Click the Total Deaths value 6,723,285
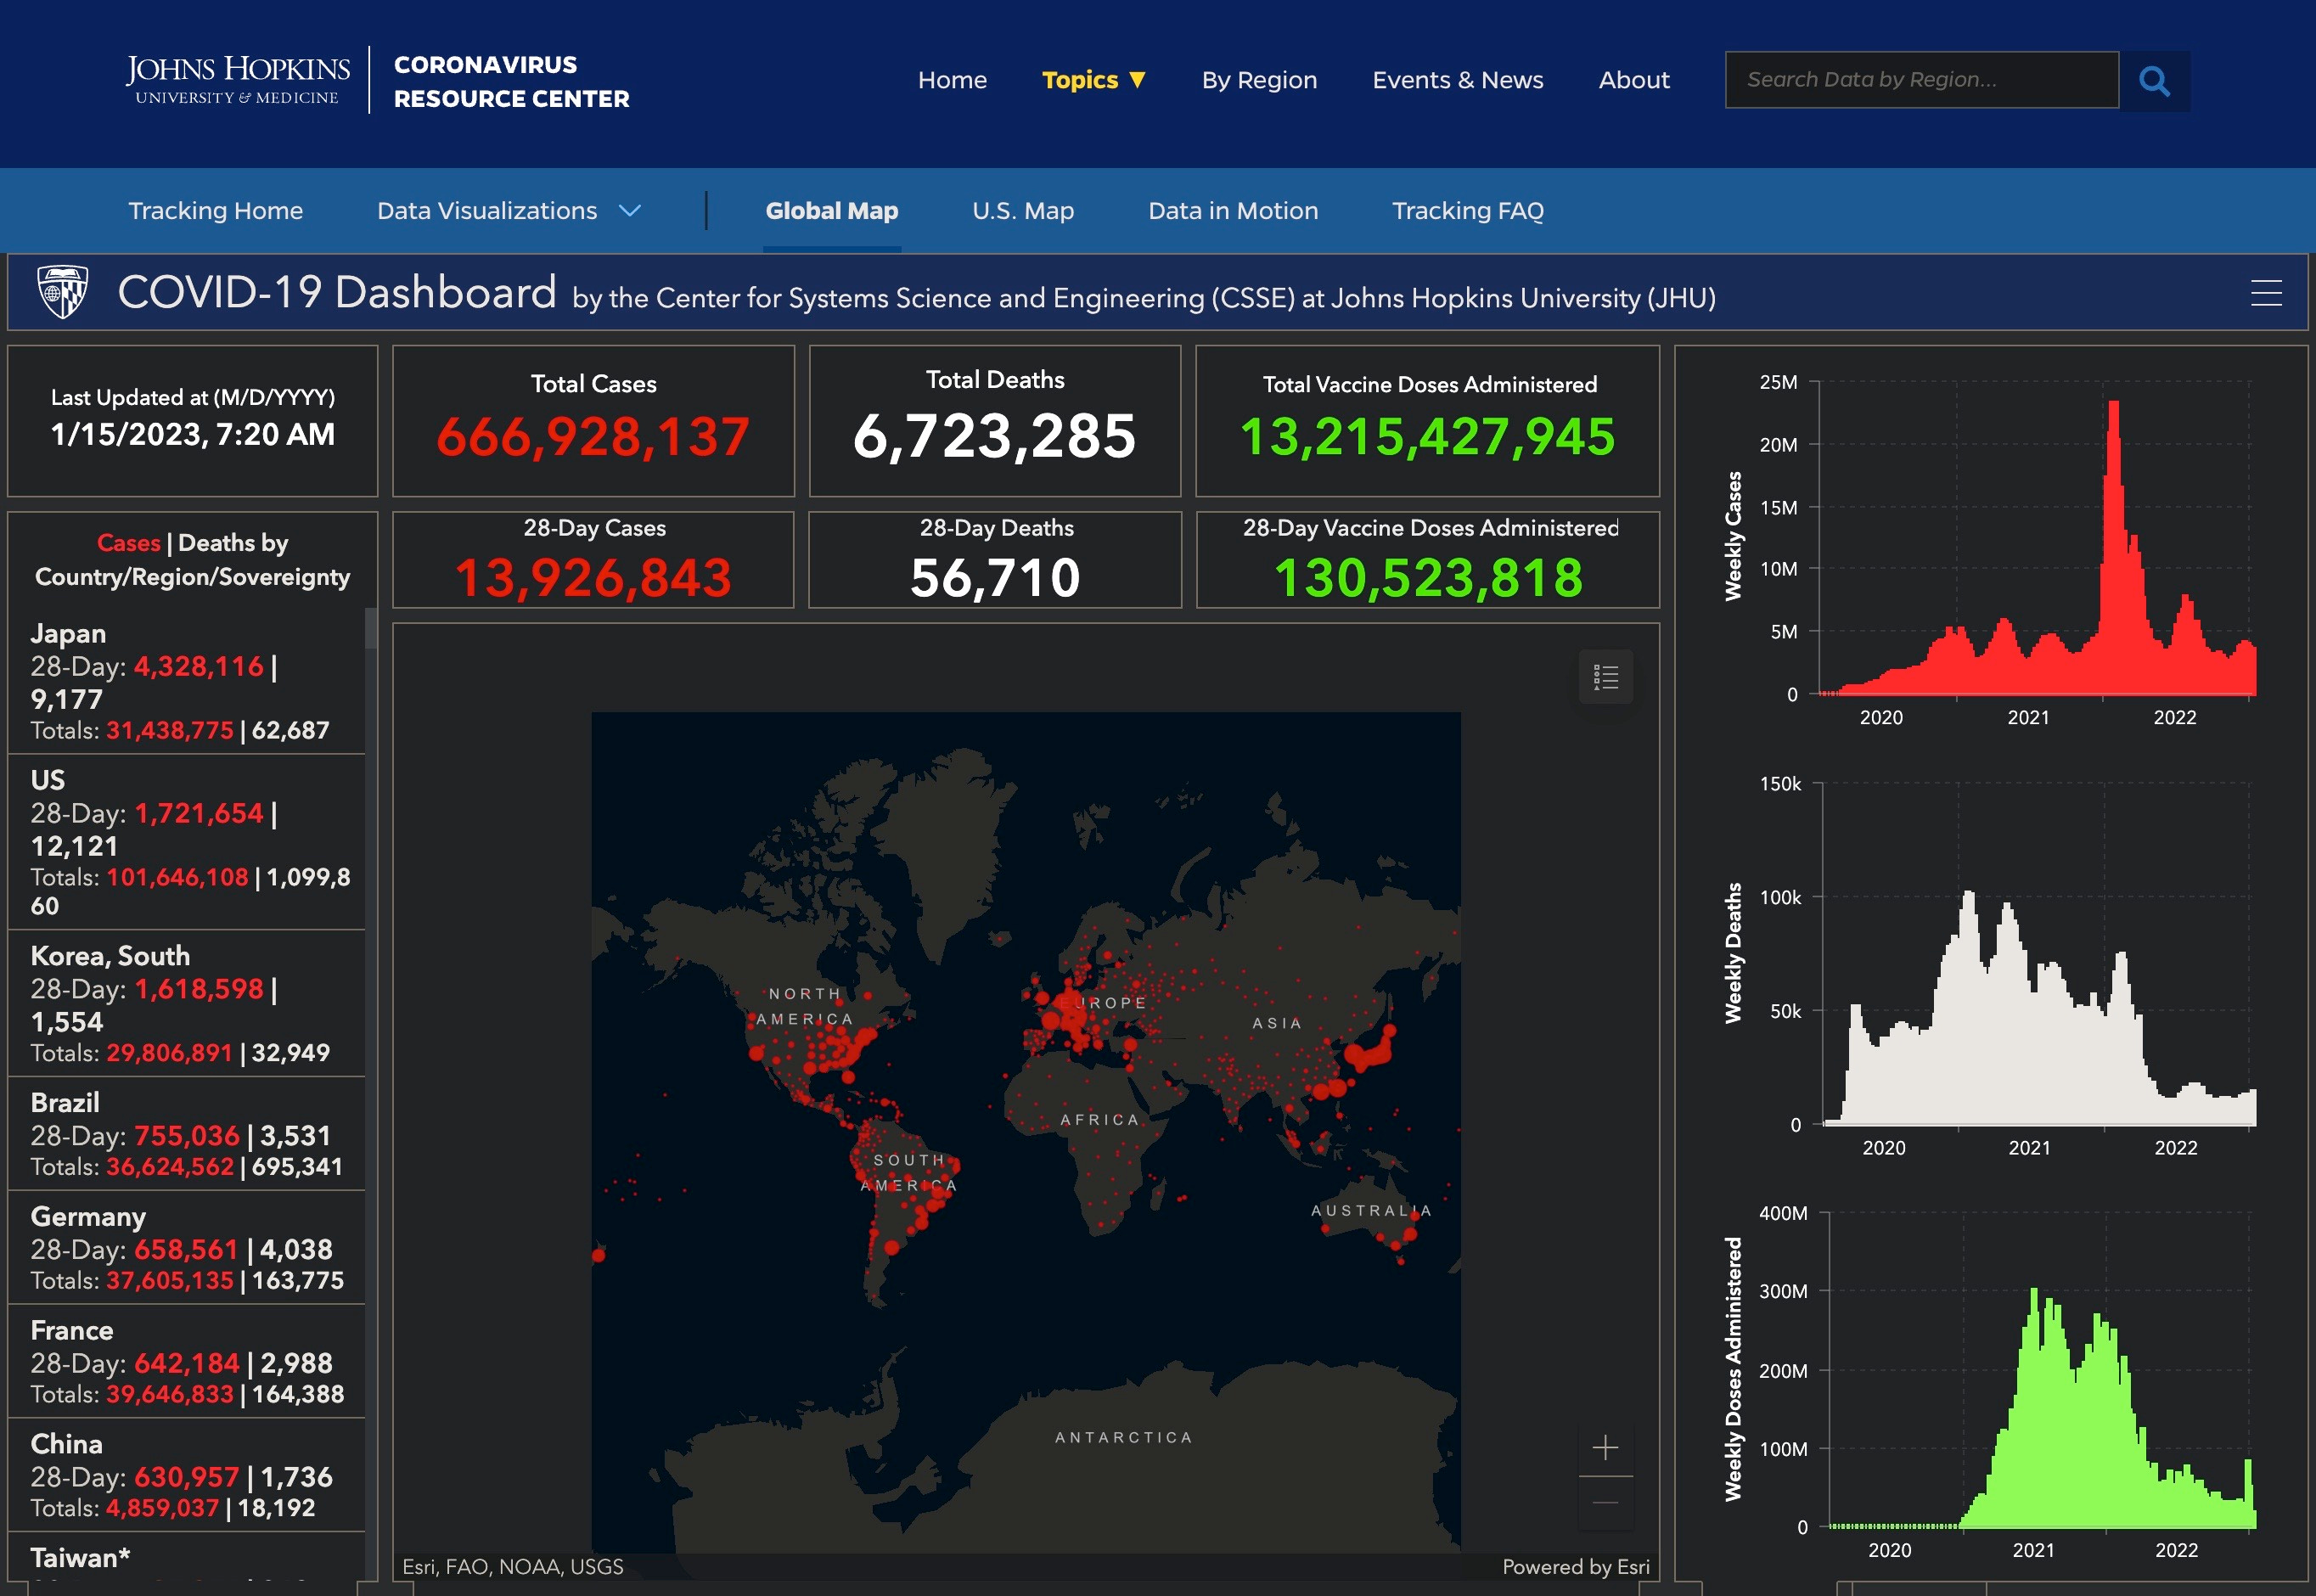This screenshot has height=1596, width=2316. [x=994, y=437]
